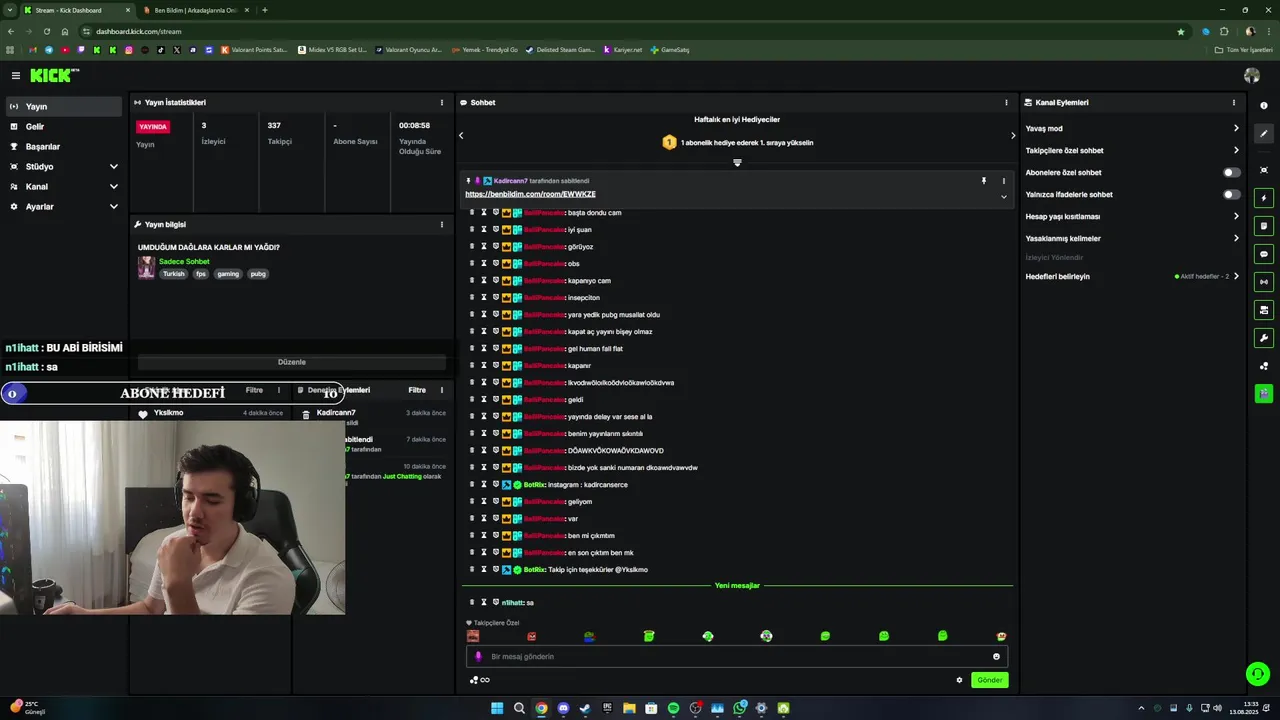Open the benbildim.com room link
Image resolution: width=1280 pixels, height=720 pixels.
coord(530,194)
